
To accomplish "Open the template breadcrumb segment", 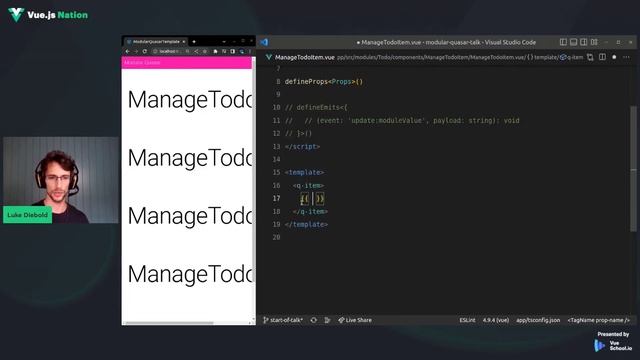I will (542, 57).
